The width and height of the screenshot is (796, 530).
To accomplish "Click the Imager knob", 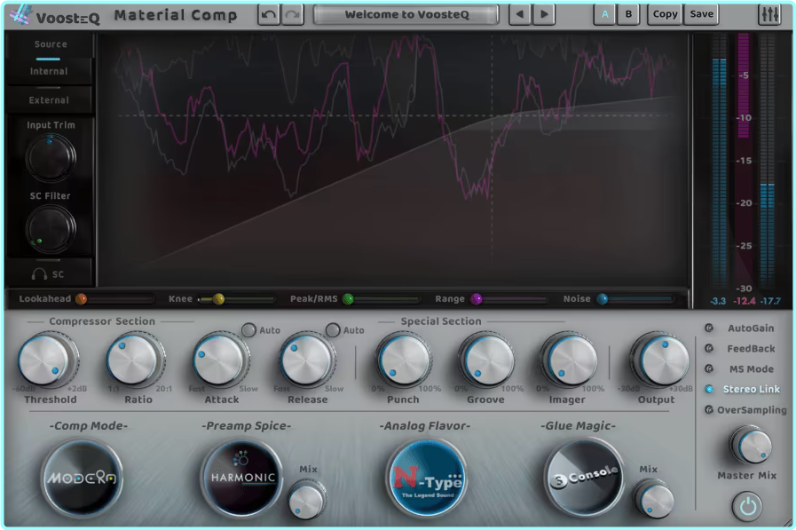I will coord(569,360).
